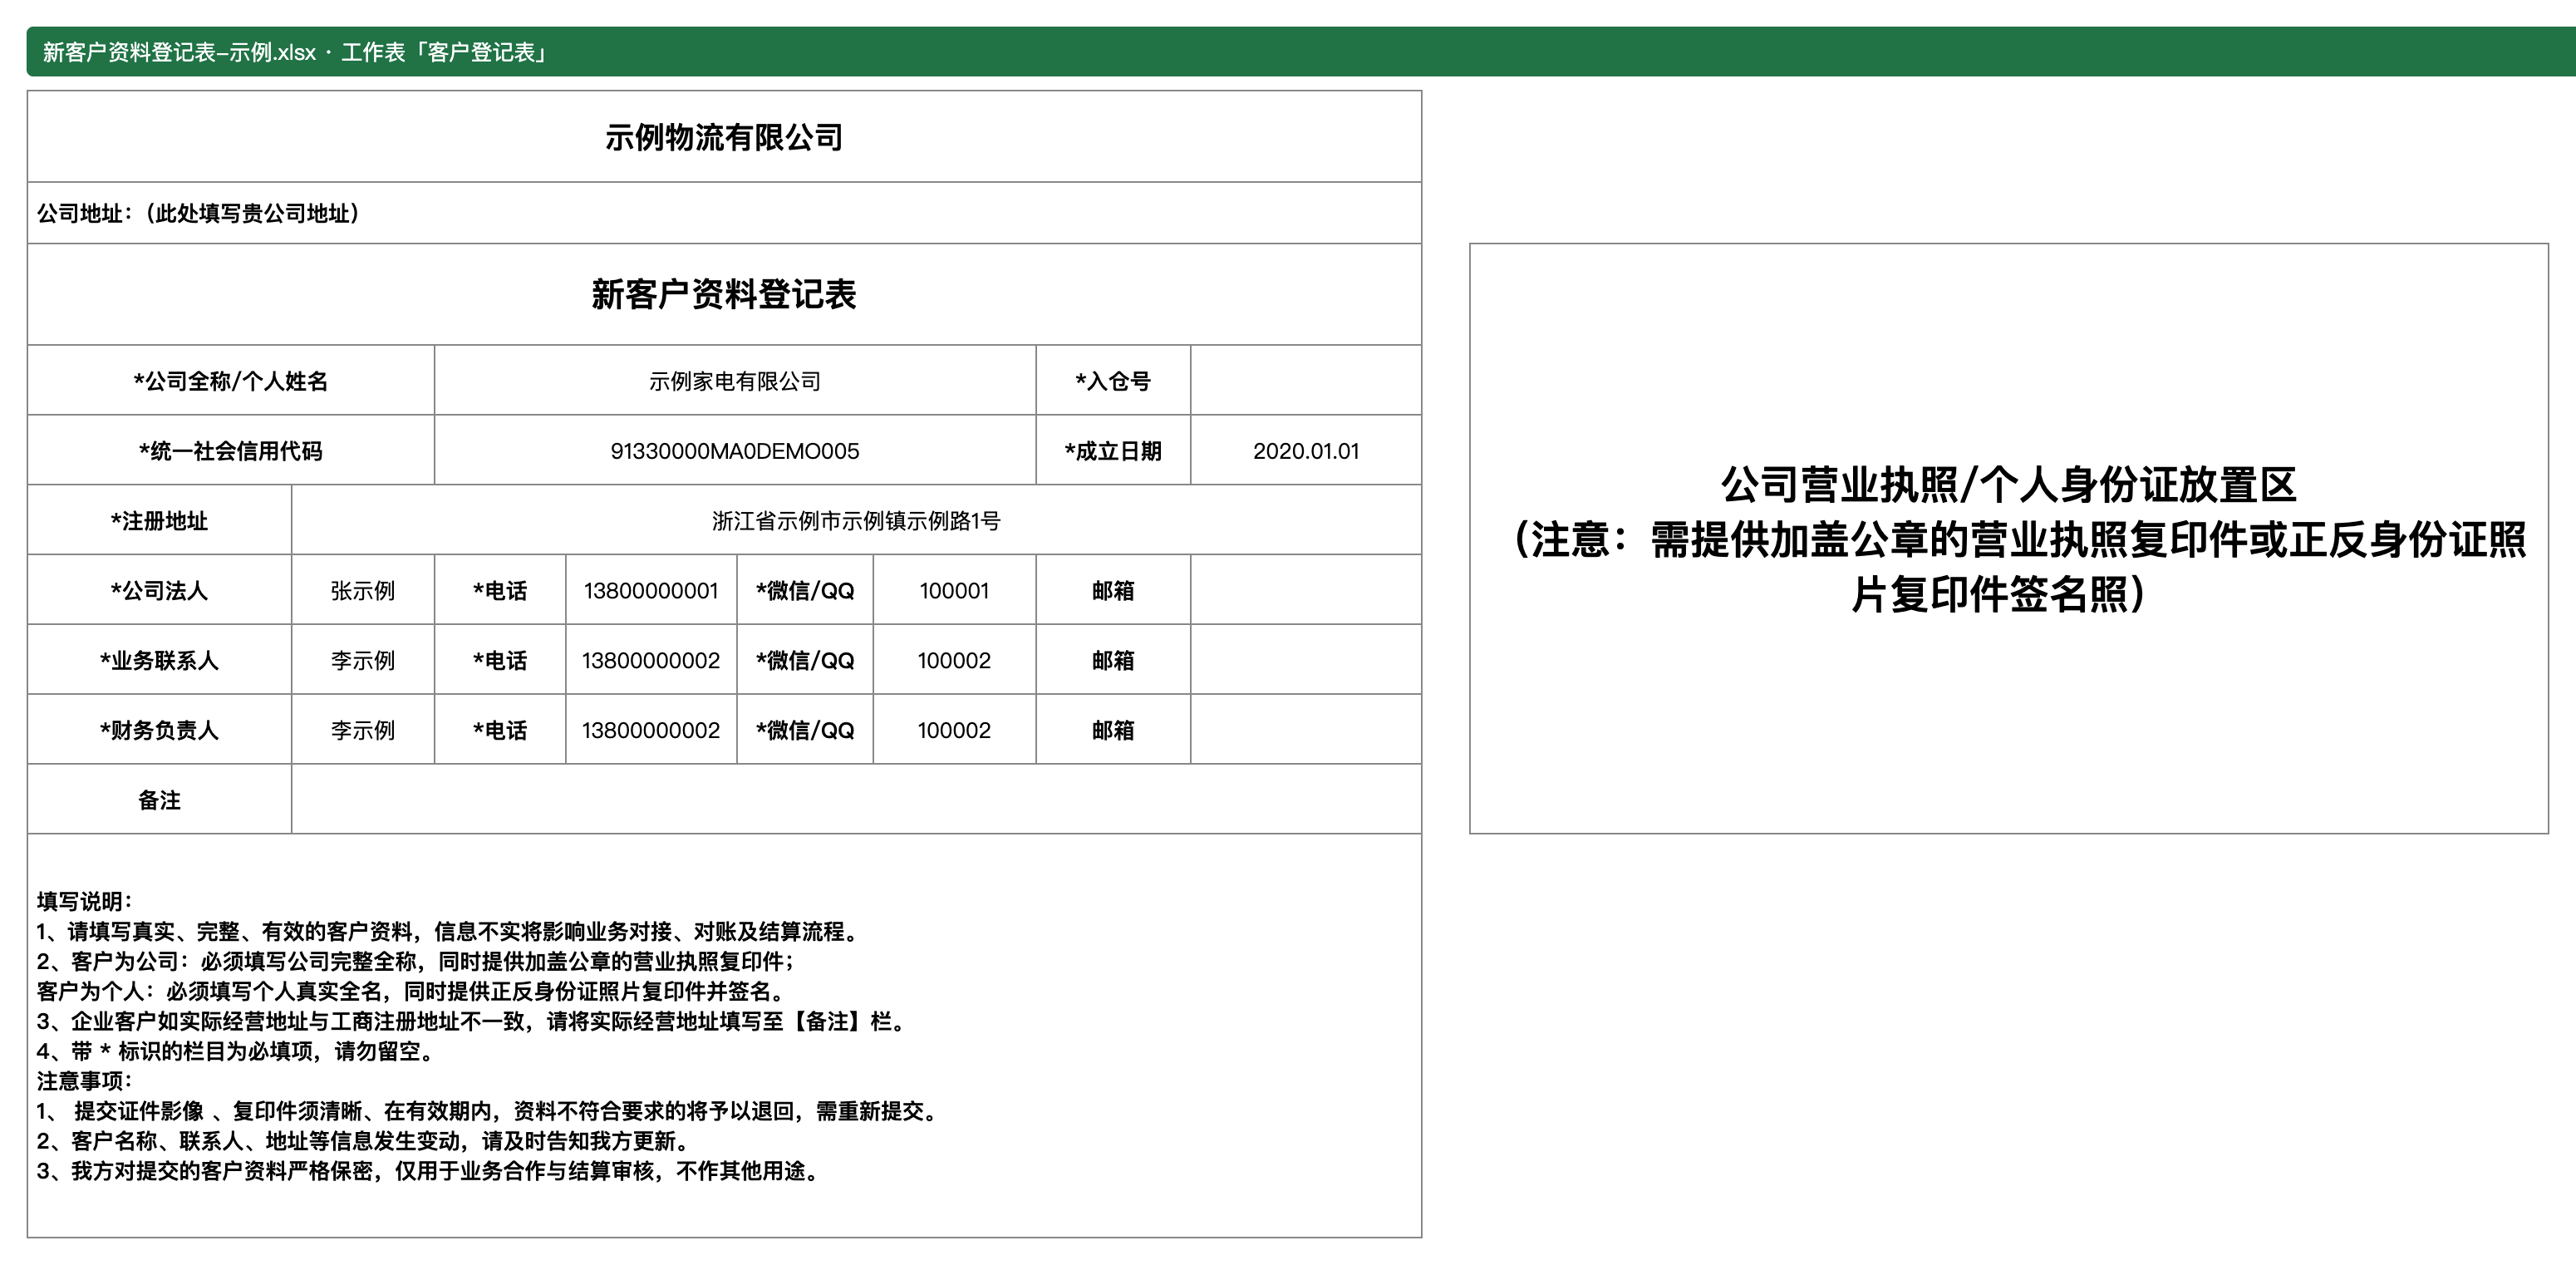The width and height of the screenshot is (2576, 1265).
Task: Select the line about 带 * 标识的栏目为必填项
Action: click(236, 1051)
